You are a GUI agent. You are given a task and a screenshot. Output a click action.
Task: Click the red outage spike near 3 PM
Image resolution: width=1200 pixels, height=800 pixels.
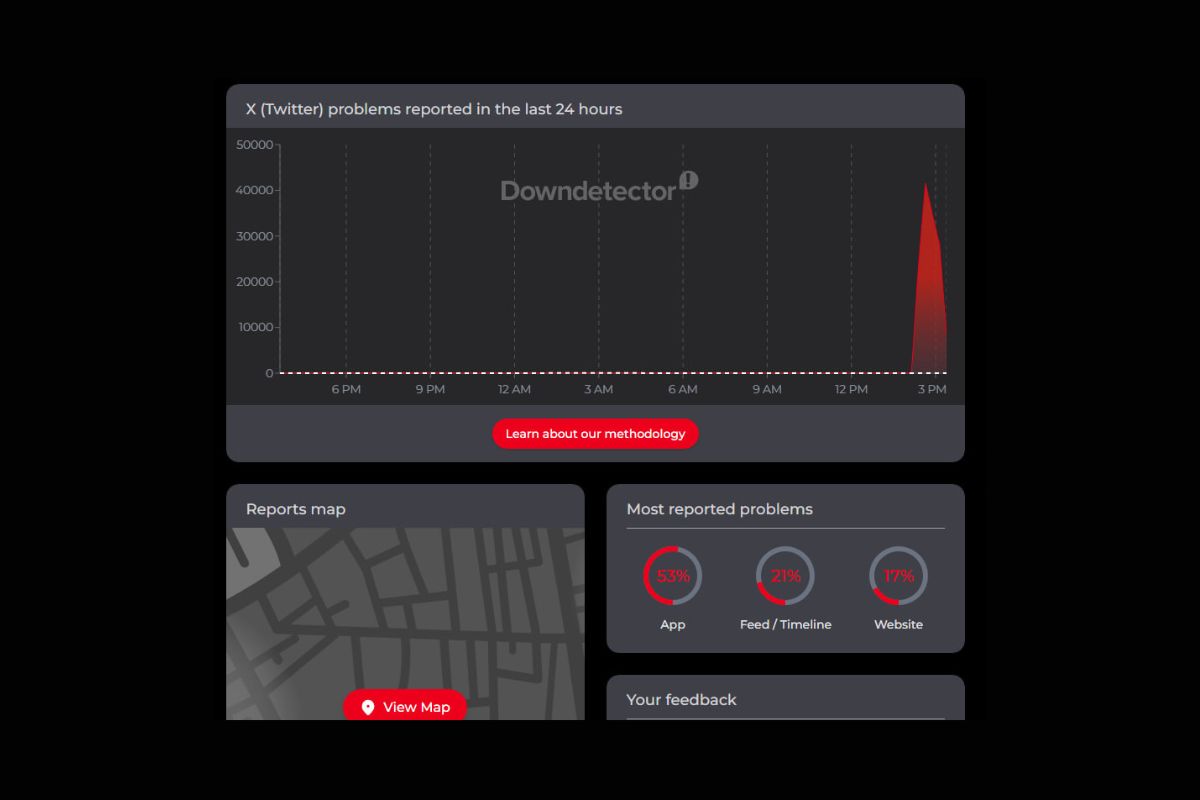(x=928, y=280)
